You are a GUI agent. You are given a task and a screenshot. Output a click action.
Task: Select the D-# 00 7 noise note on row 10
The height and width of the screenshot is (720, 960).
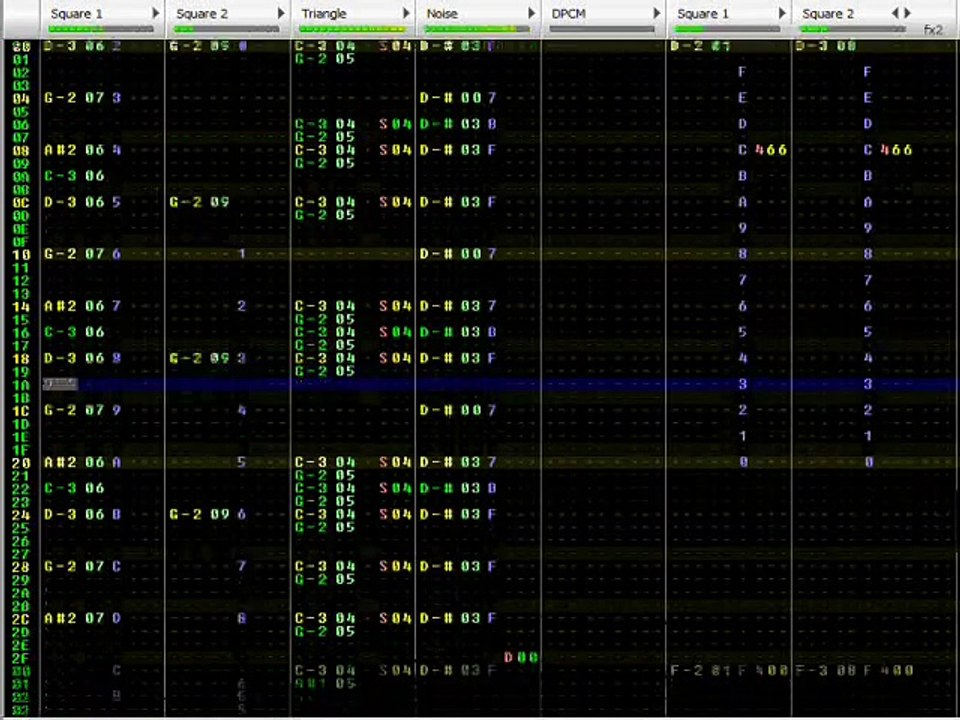458,253
